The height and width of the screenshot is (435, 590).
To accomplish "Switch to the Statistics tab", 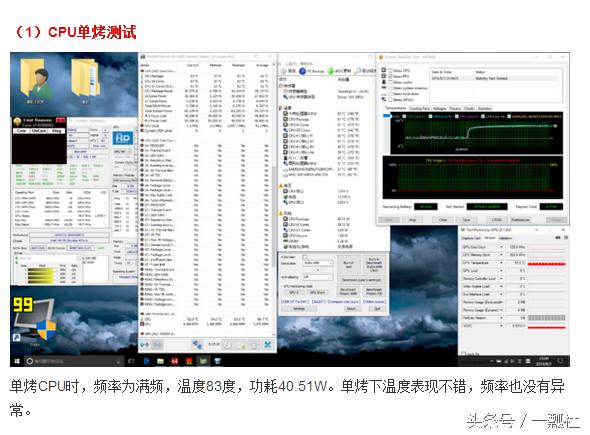I will click(x=485, y=108).
